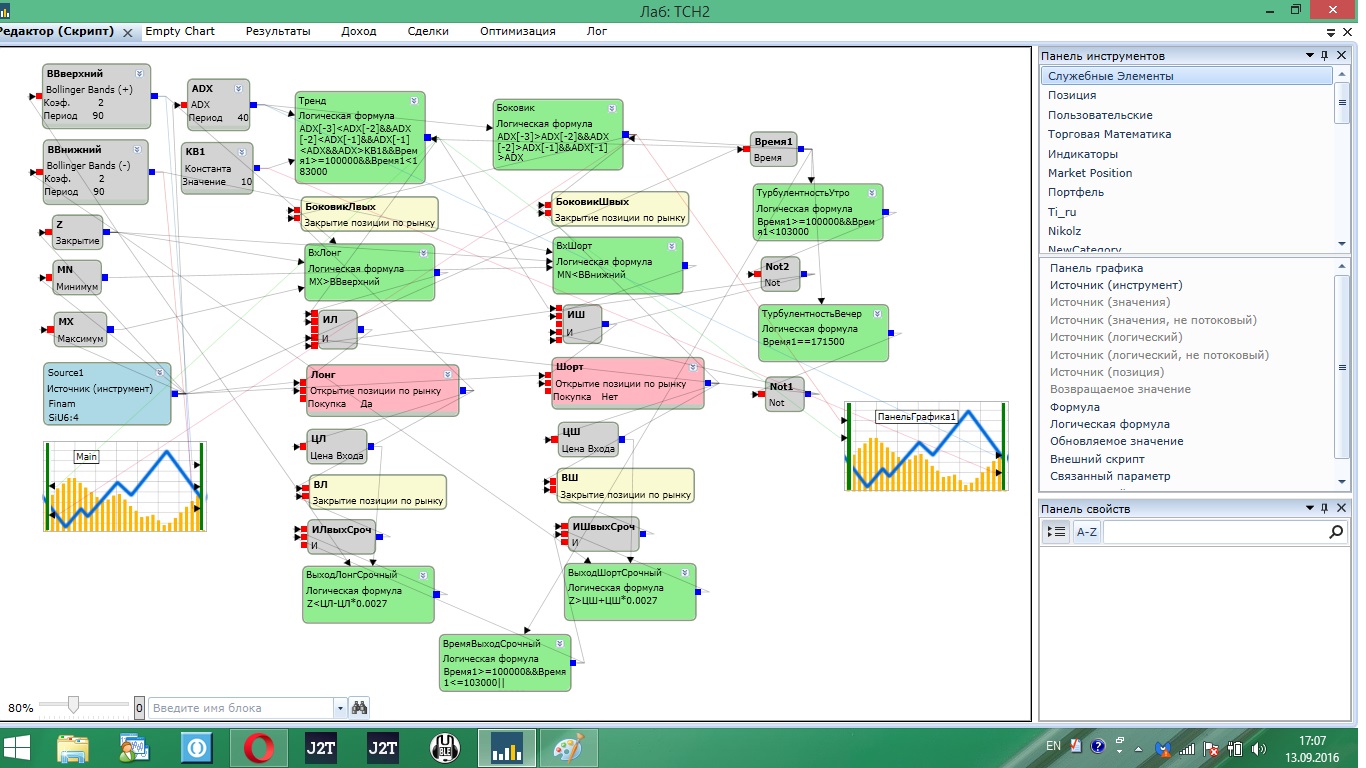
Task: Click the A-Z sort button in properties panel
Action: pyautogui.click(x=1086, y=533)
